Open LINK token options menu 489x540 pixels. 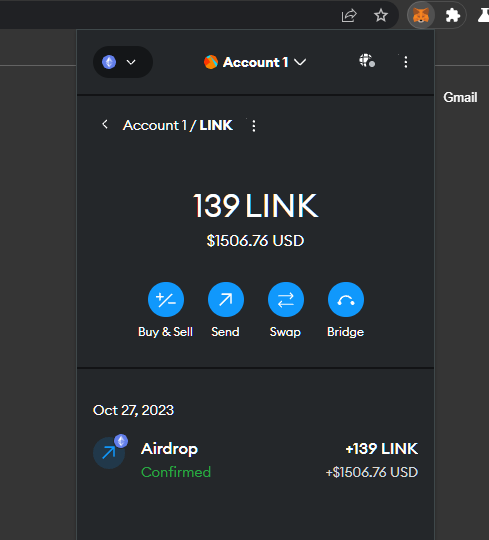(254, 126)
